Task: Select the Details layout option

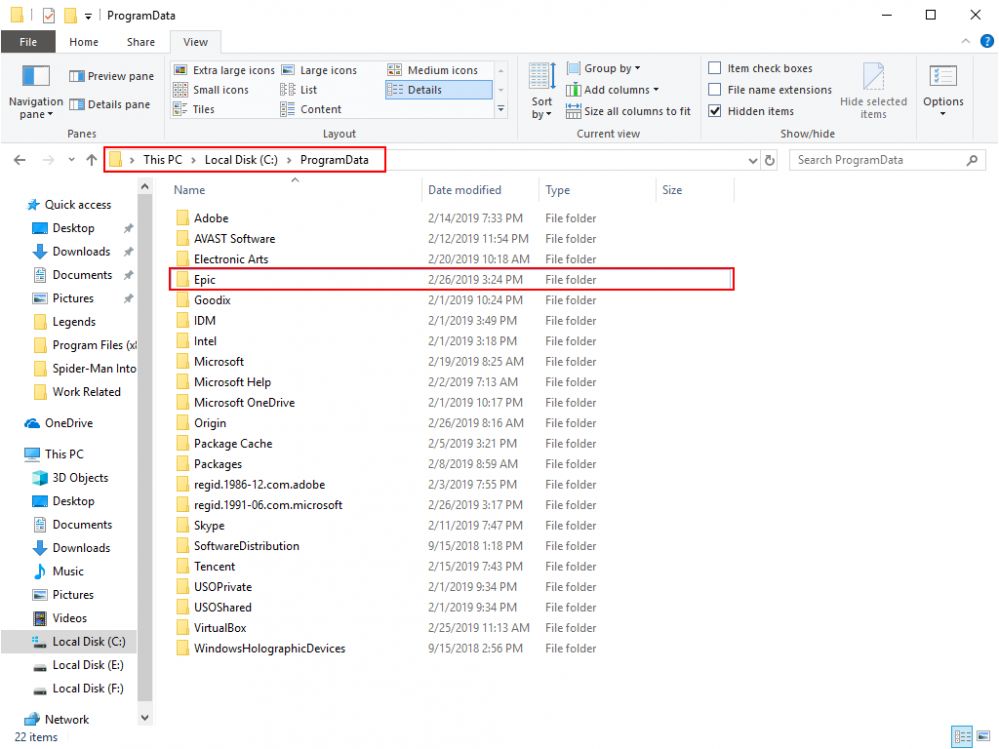Action: click(438, 90)
